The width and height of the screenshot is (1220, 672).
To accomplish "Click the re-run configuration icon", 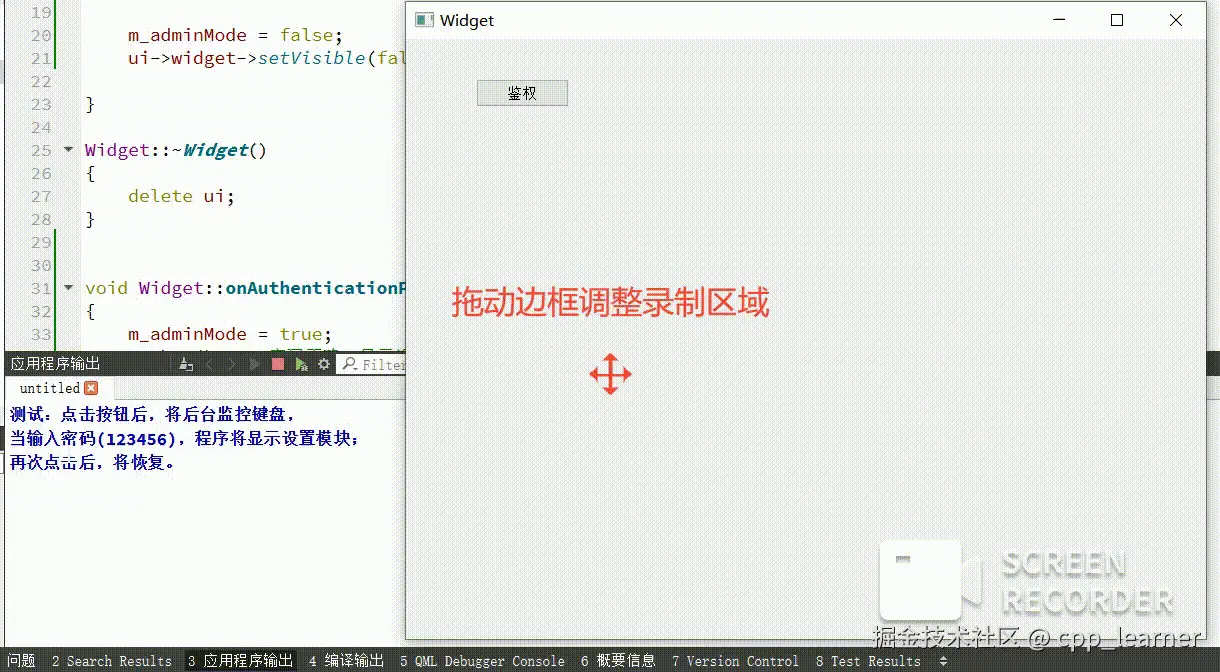I will 254,365.
